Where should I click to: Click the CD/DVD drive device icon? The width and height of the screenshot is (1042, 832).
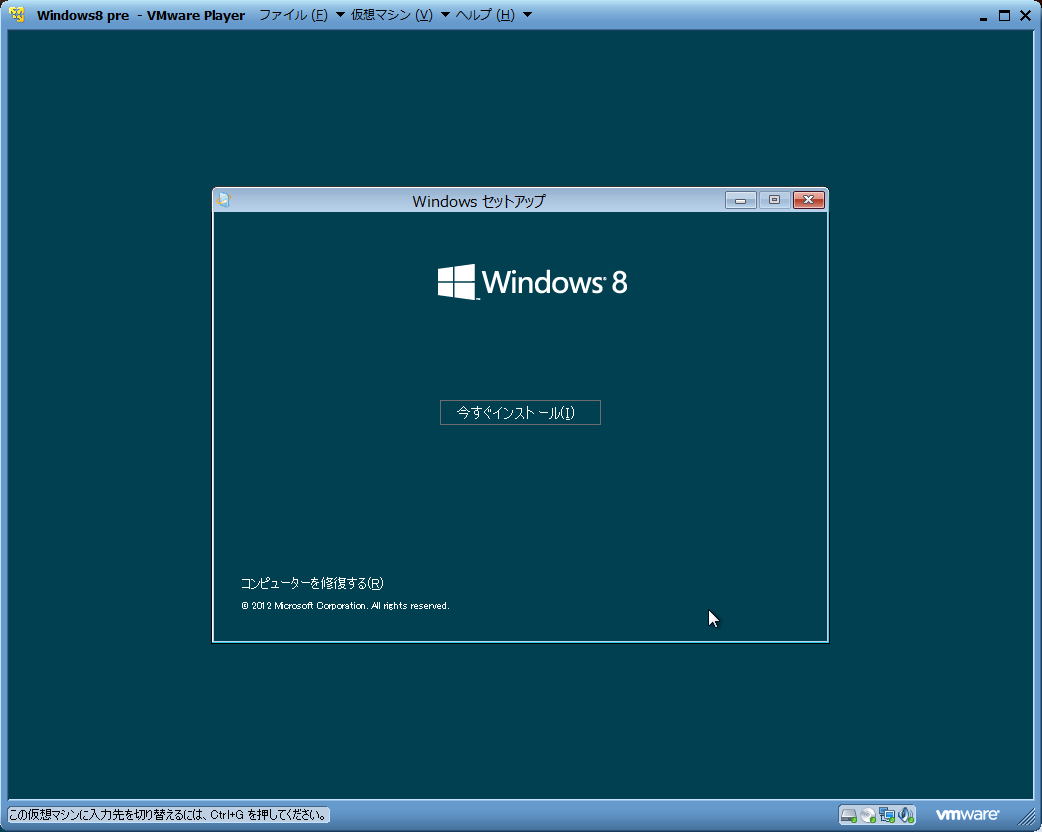[868, 815]
